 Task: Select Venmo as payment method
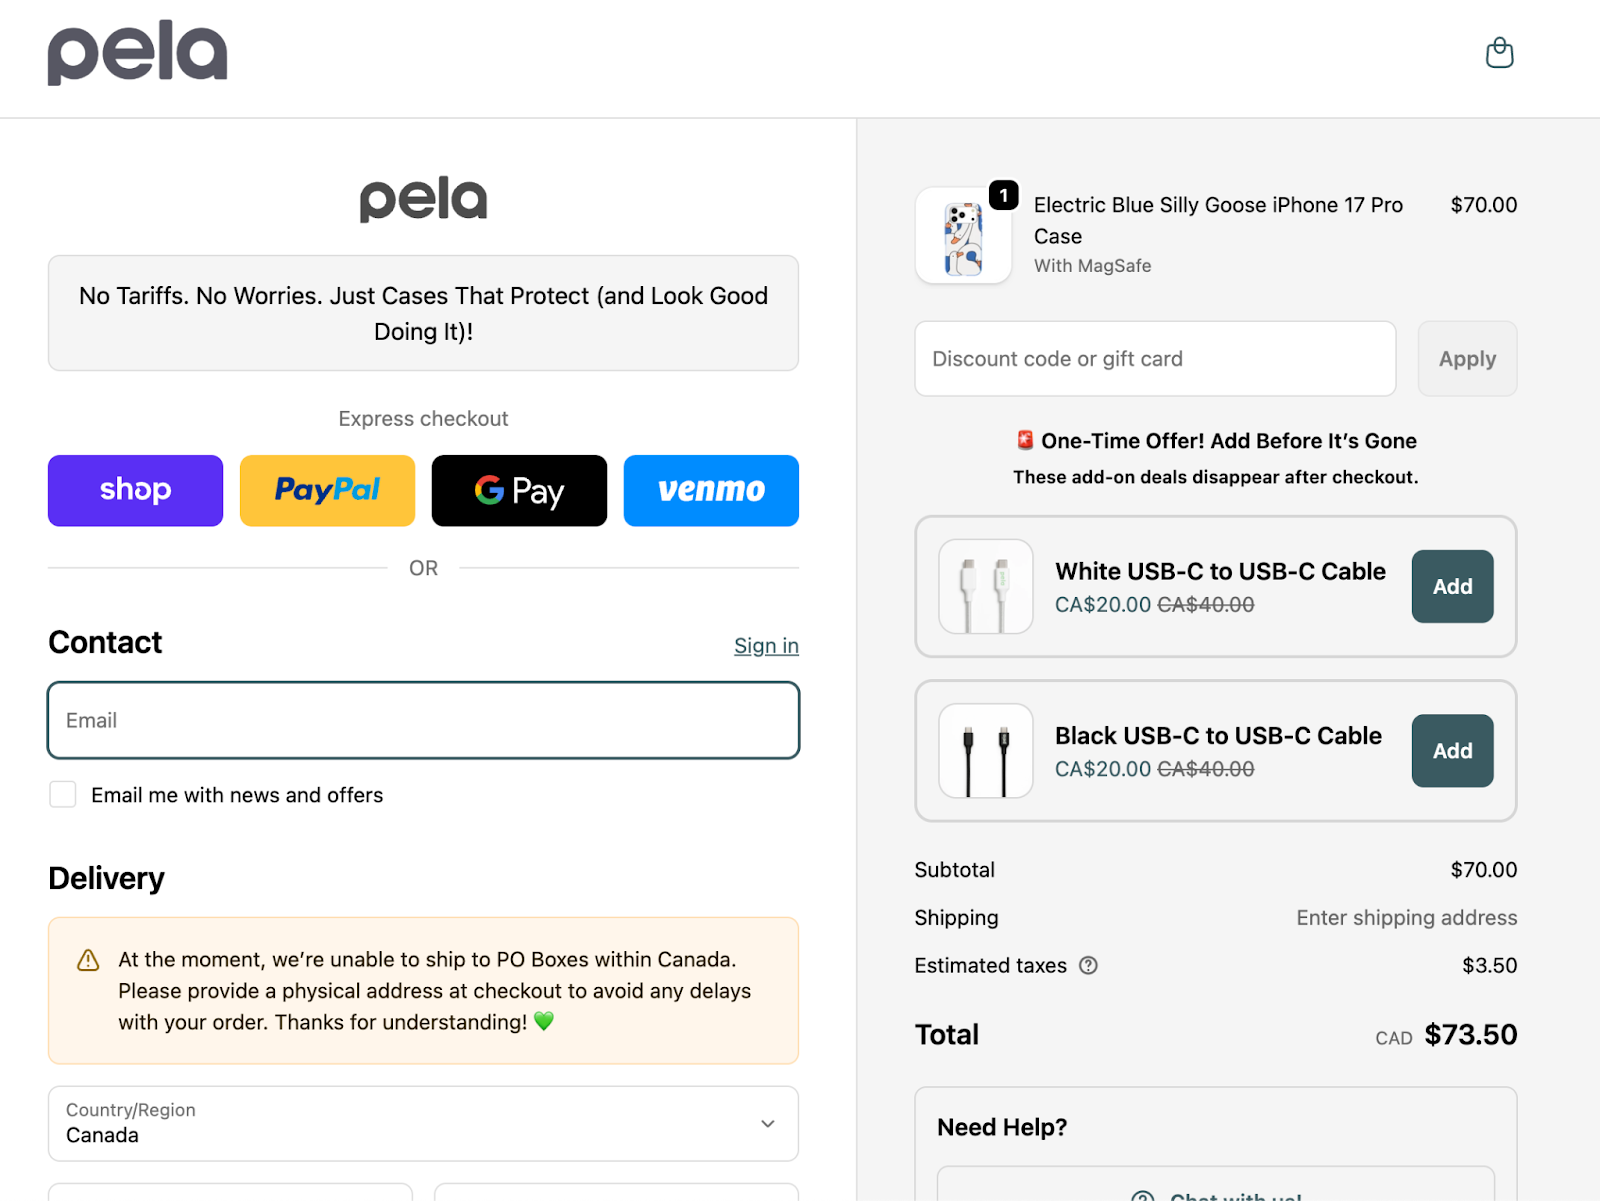[x=710, y=490]
